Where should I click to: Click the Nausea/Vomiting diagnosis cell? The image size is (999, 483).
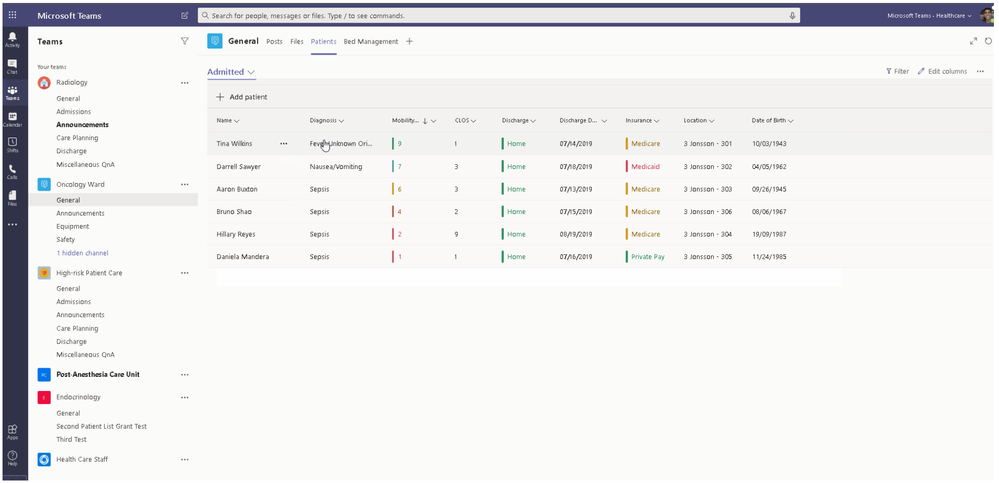pyautogui.click(x=336, y=166)
